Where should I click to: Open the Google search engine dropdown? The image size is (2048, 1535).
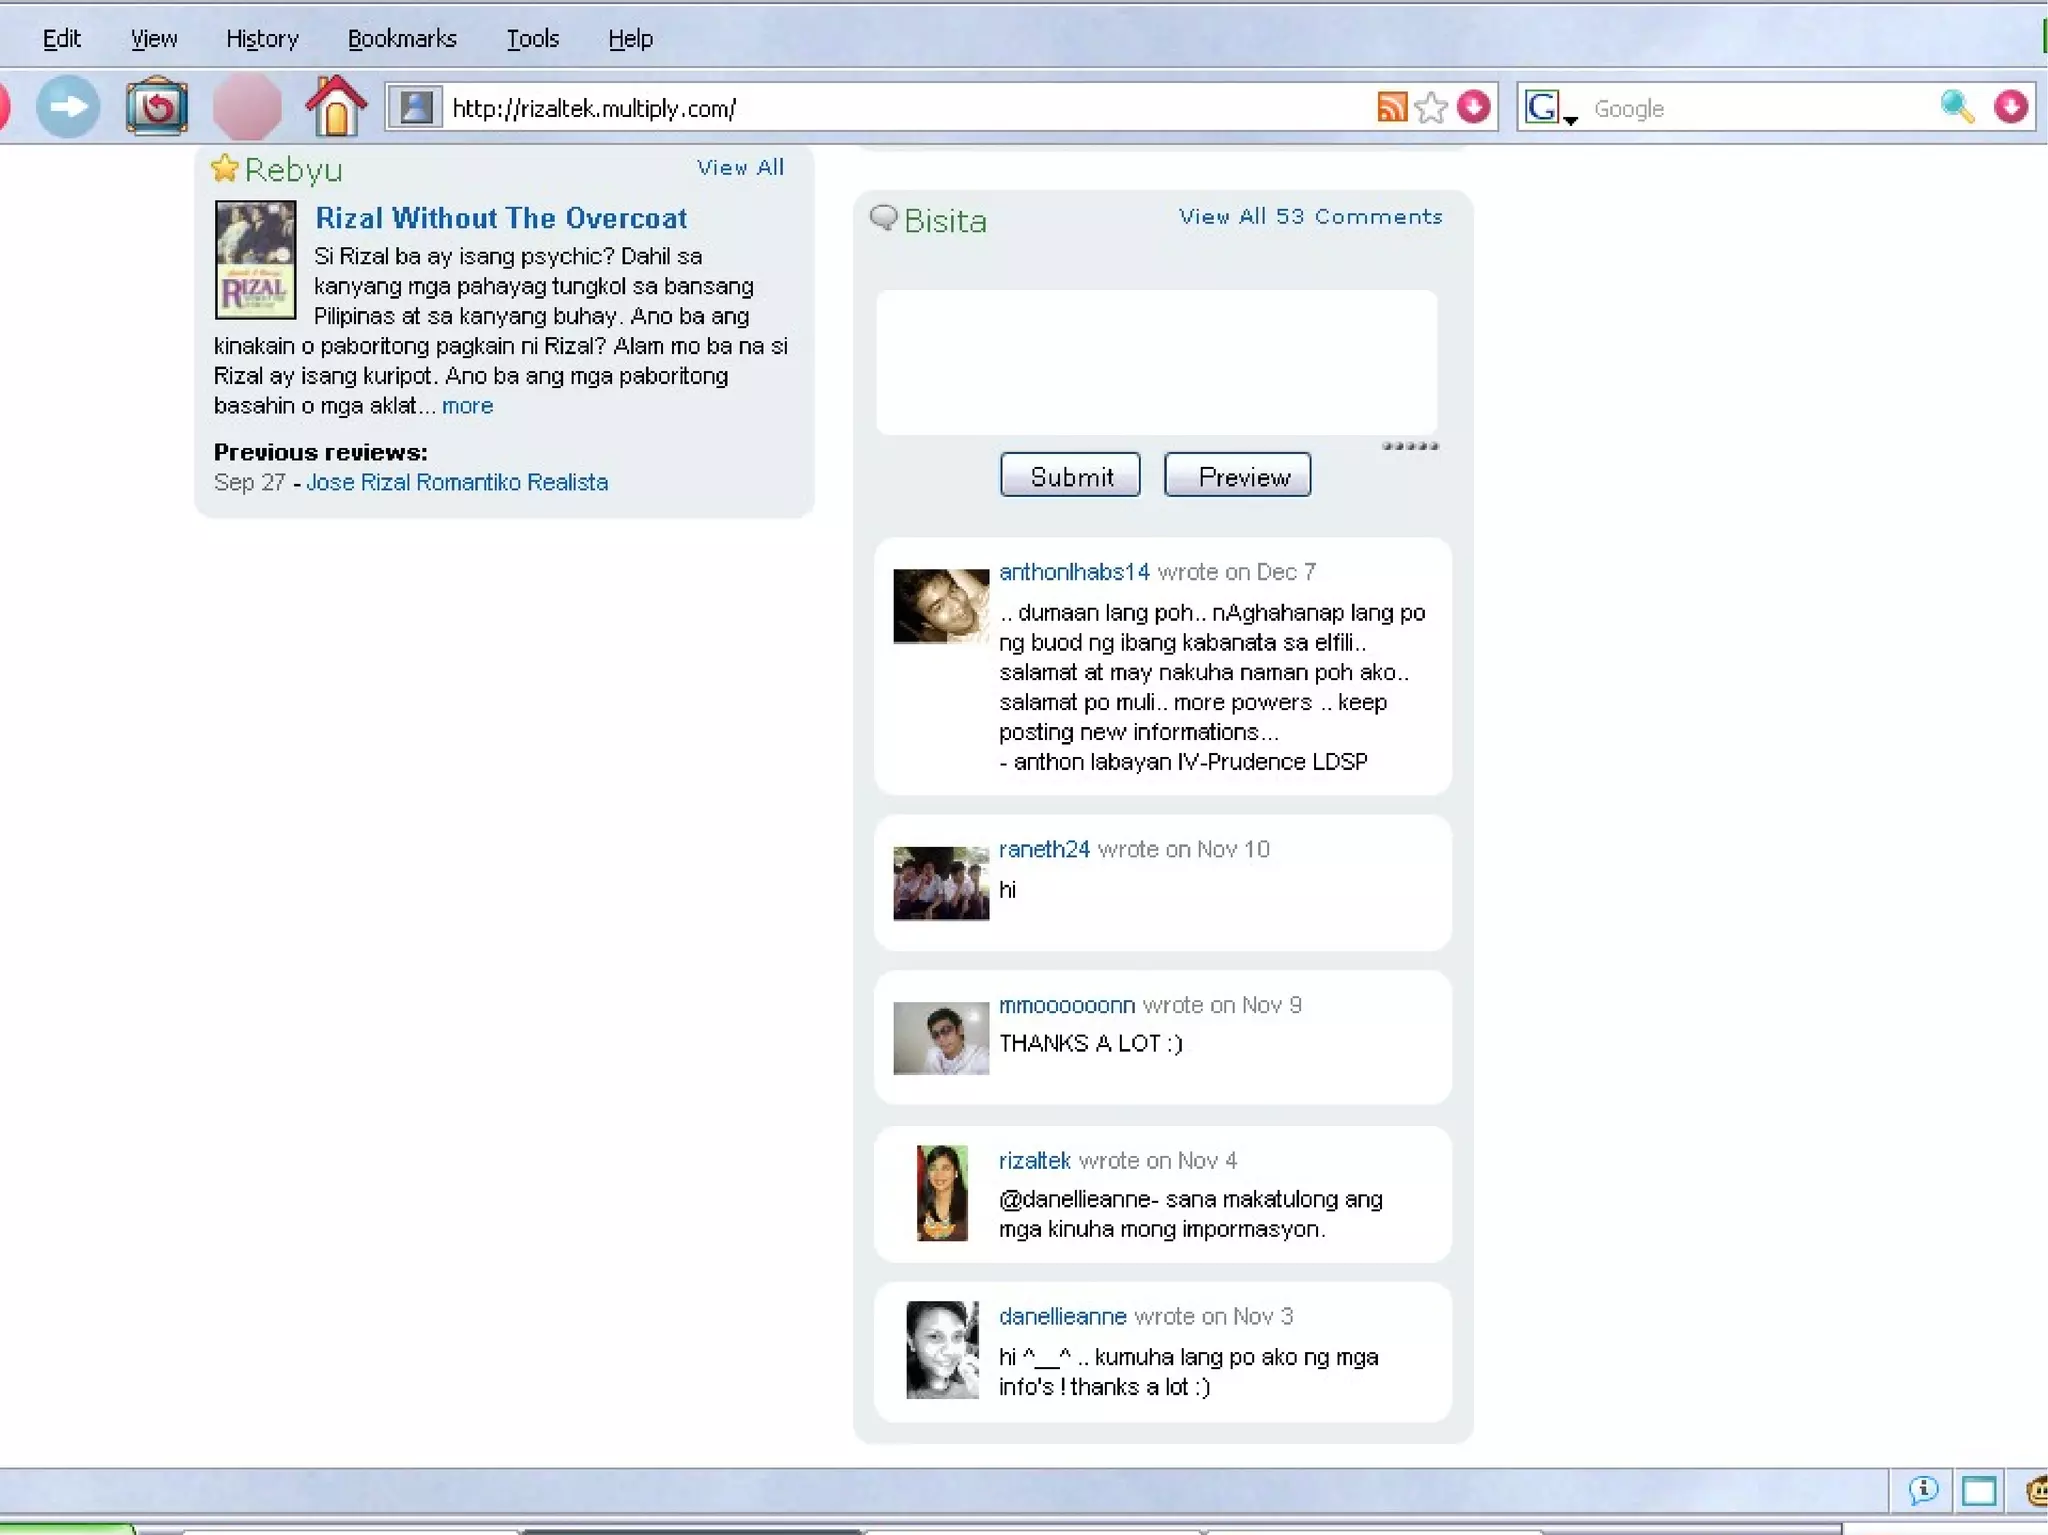[1549, 108]
